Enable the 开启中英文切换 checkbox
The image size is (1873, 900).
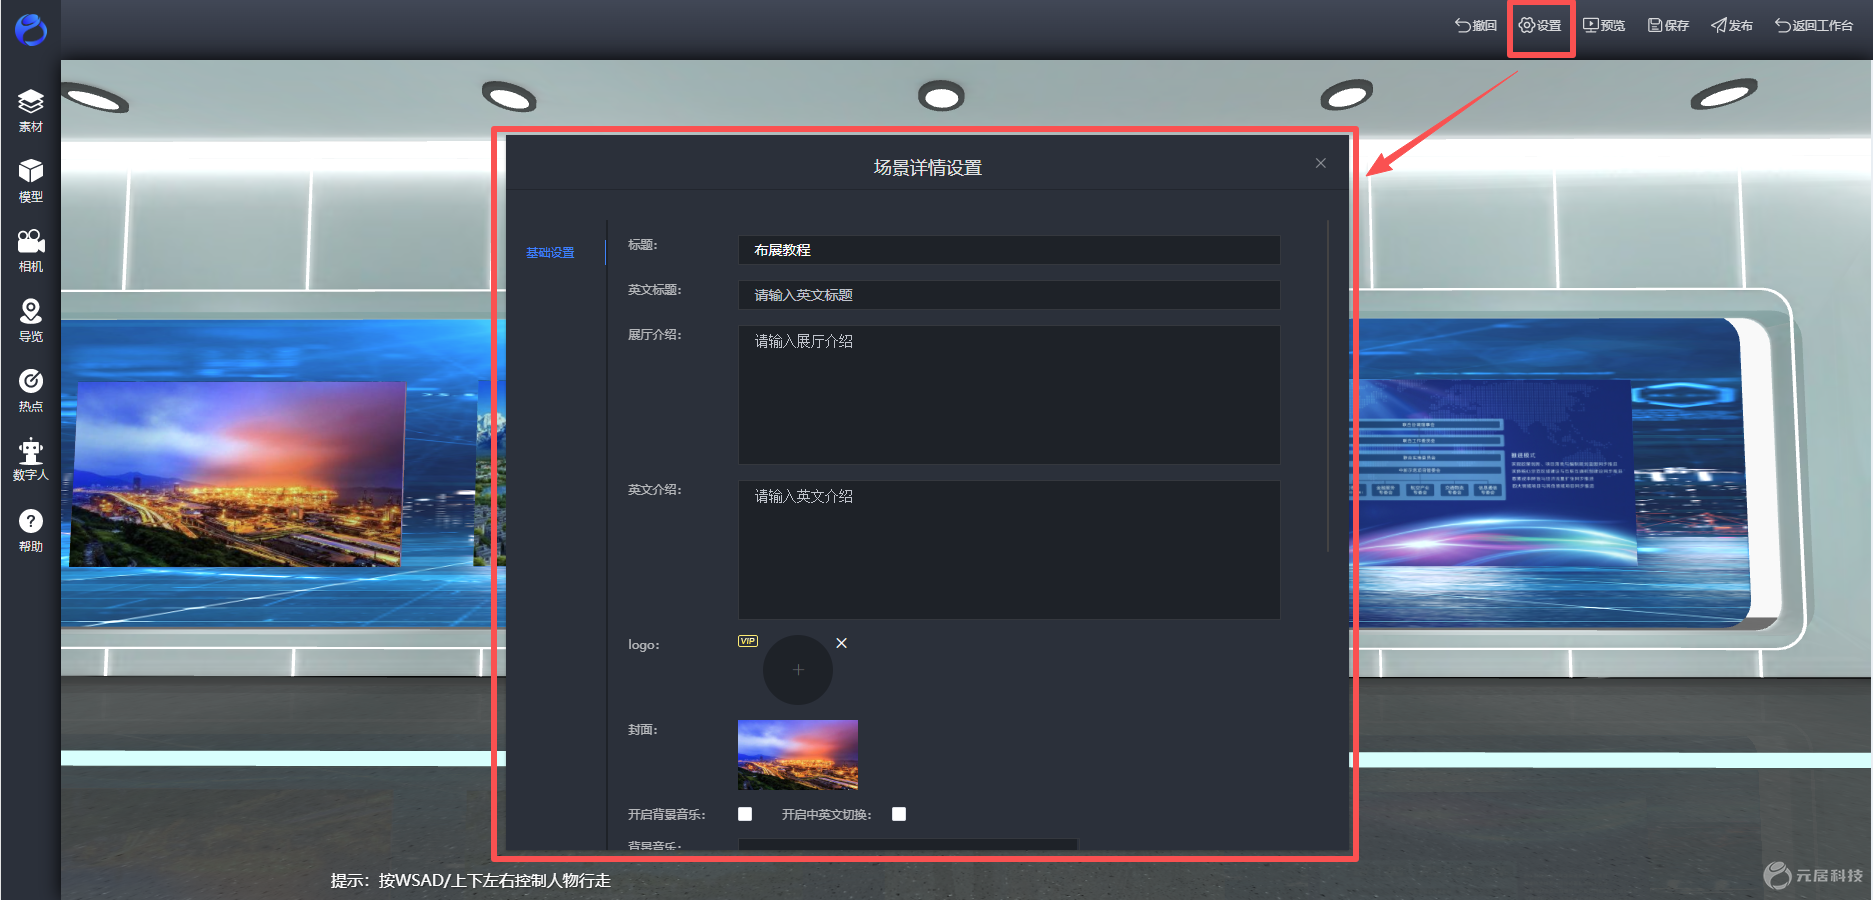(x=899, y=814)
